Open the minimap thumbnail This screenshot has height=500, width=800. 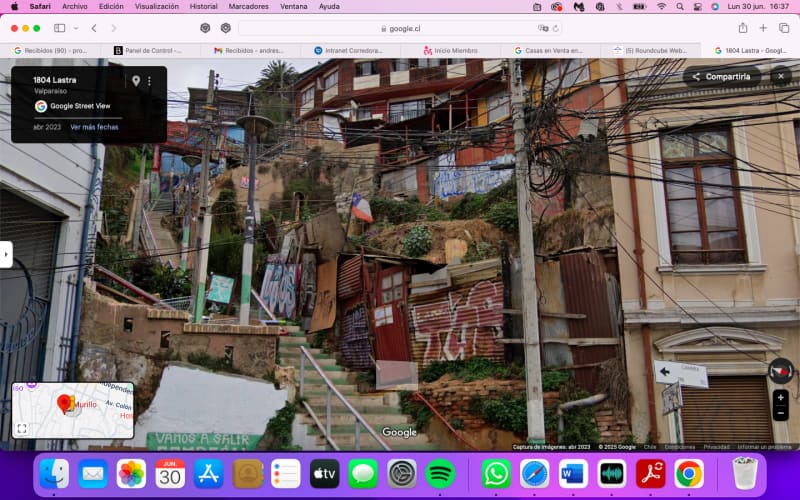tap(73, 410)
